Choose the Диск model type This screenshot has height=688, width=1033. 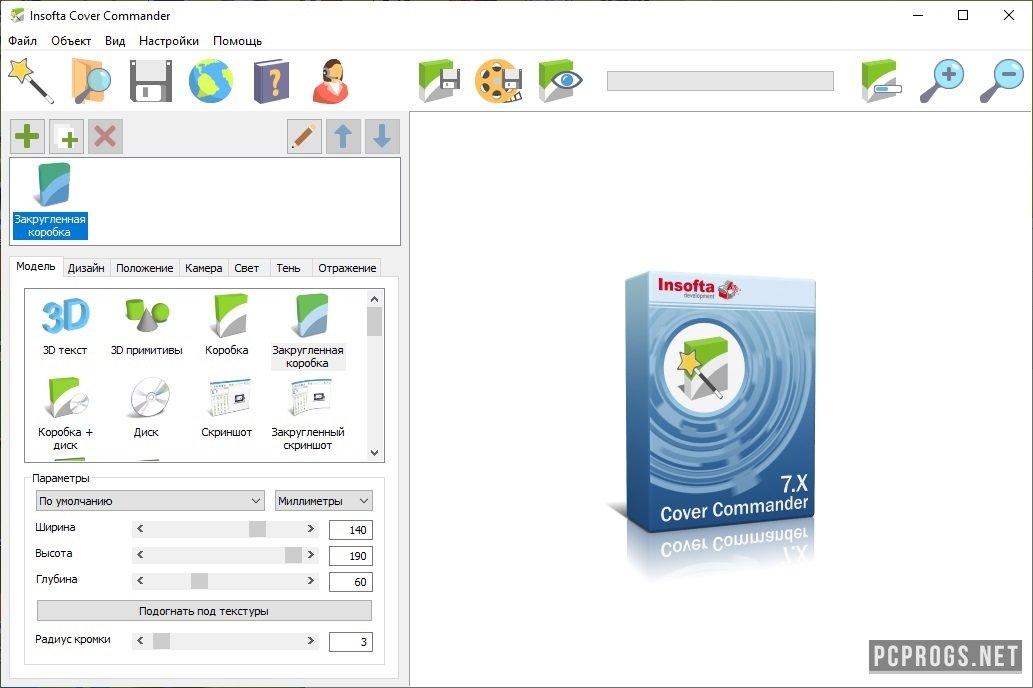click(146, 408)
